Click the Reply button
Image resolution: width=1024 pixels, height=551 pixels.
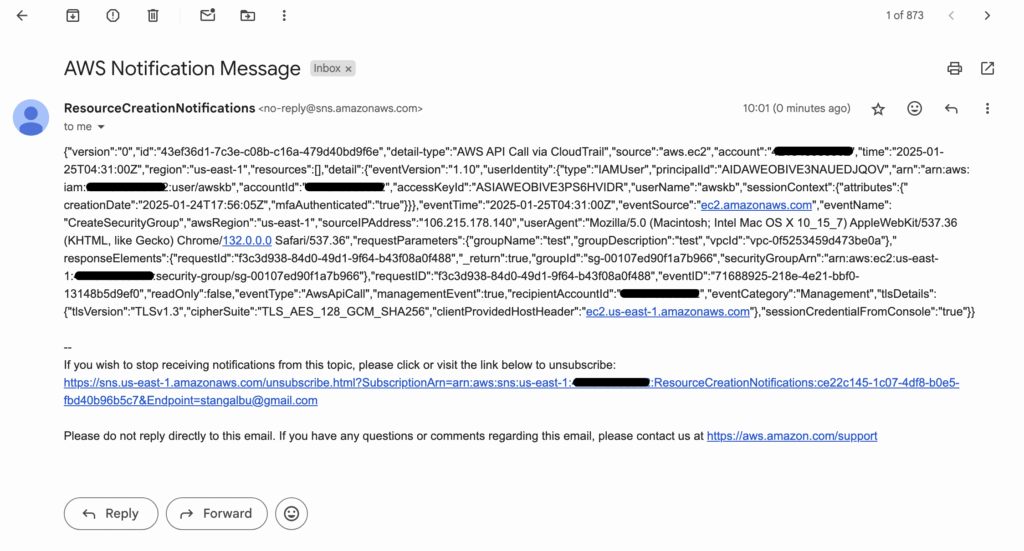(x=111, y=514)
